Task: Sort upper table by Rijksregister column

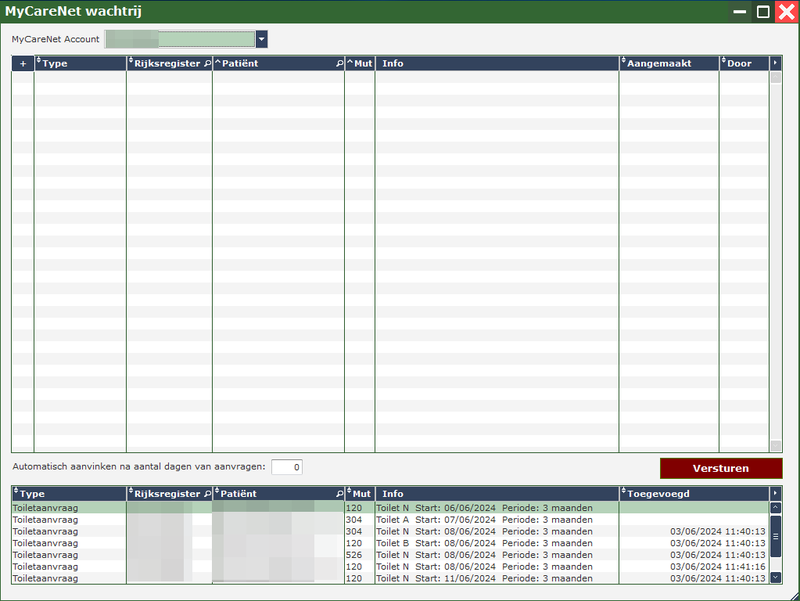Action: pyautogui.click(x=164, y=64)
